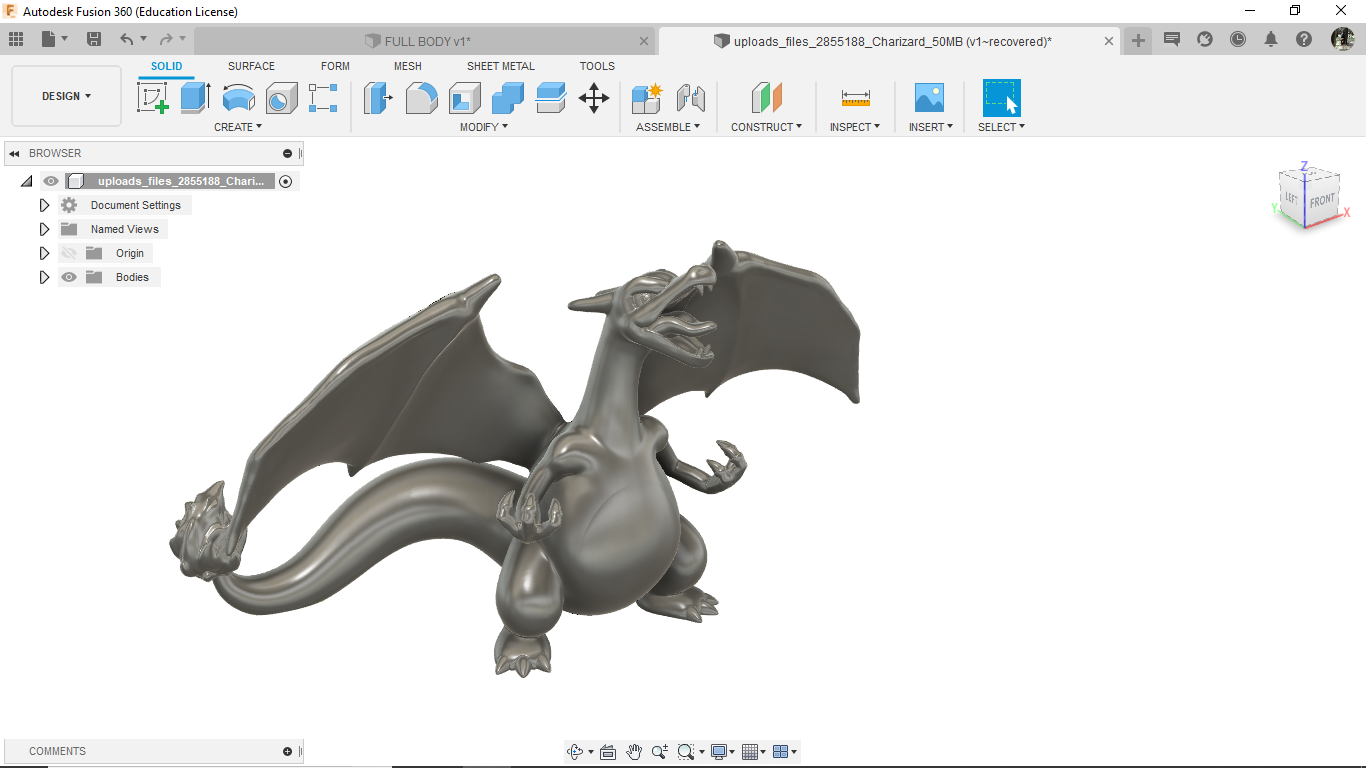Activate the Extrude tool
Screen dimensions: 1366x768
pos(193,98)
